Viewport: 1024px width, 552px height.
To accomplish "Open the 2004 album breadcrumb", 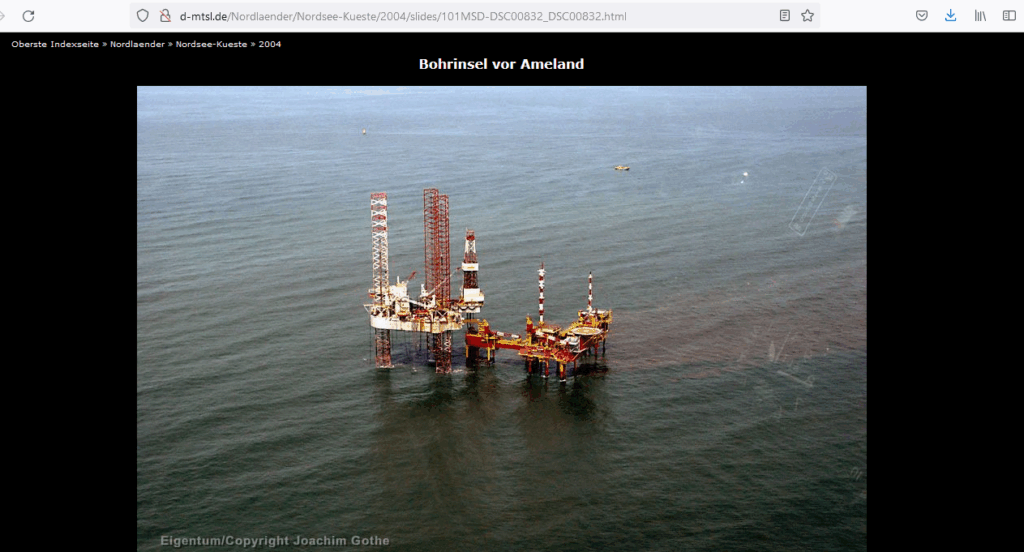I will coord(270,44).
